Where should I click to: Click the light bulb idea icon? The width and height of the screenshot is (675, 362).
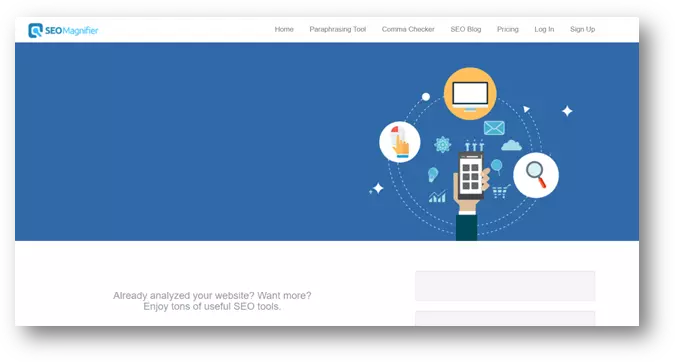[x=433, y=174]
